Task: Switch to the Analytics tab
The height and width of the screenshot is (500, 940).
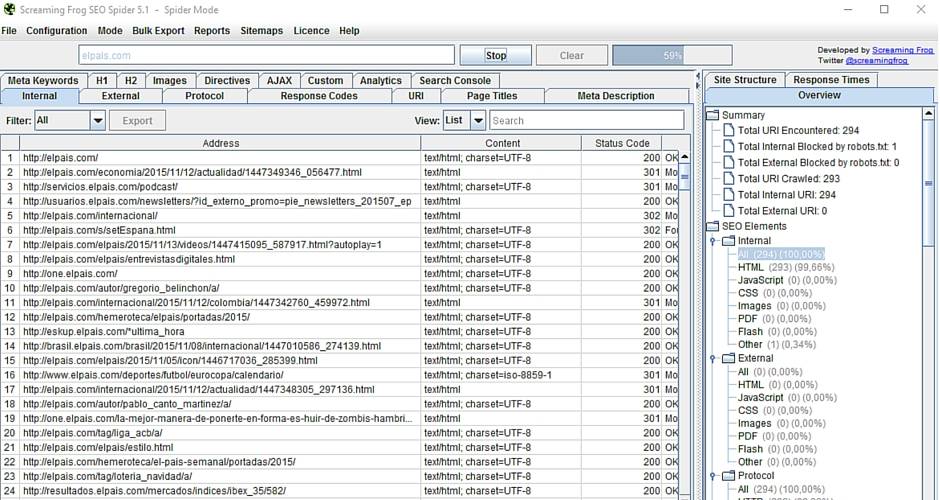Action: (381, 80)
